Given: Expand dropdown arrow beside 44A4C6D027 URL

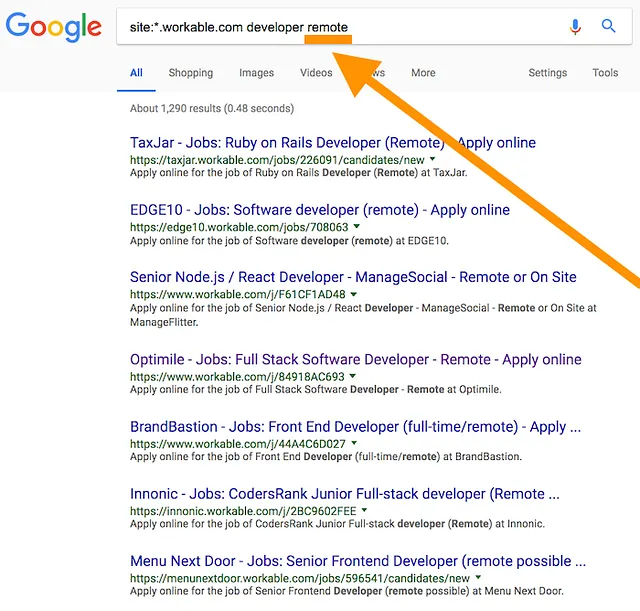Looking at the screenshot, I should pyautogui.click(x=354, y=443).
